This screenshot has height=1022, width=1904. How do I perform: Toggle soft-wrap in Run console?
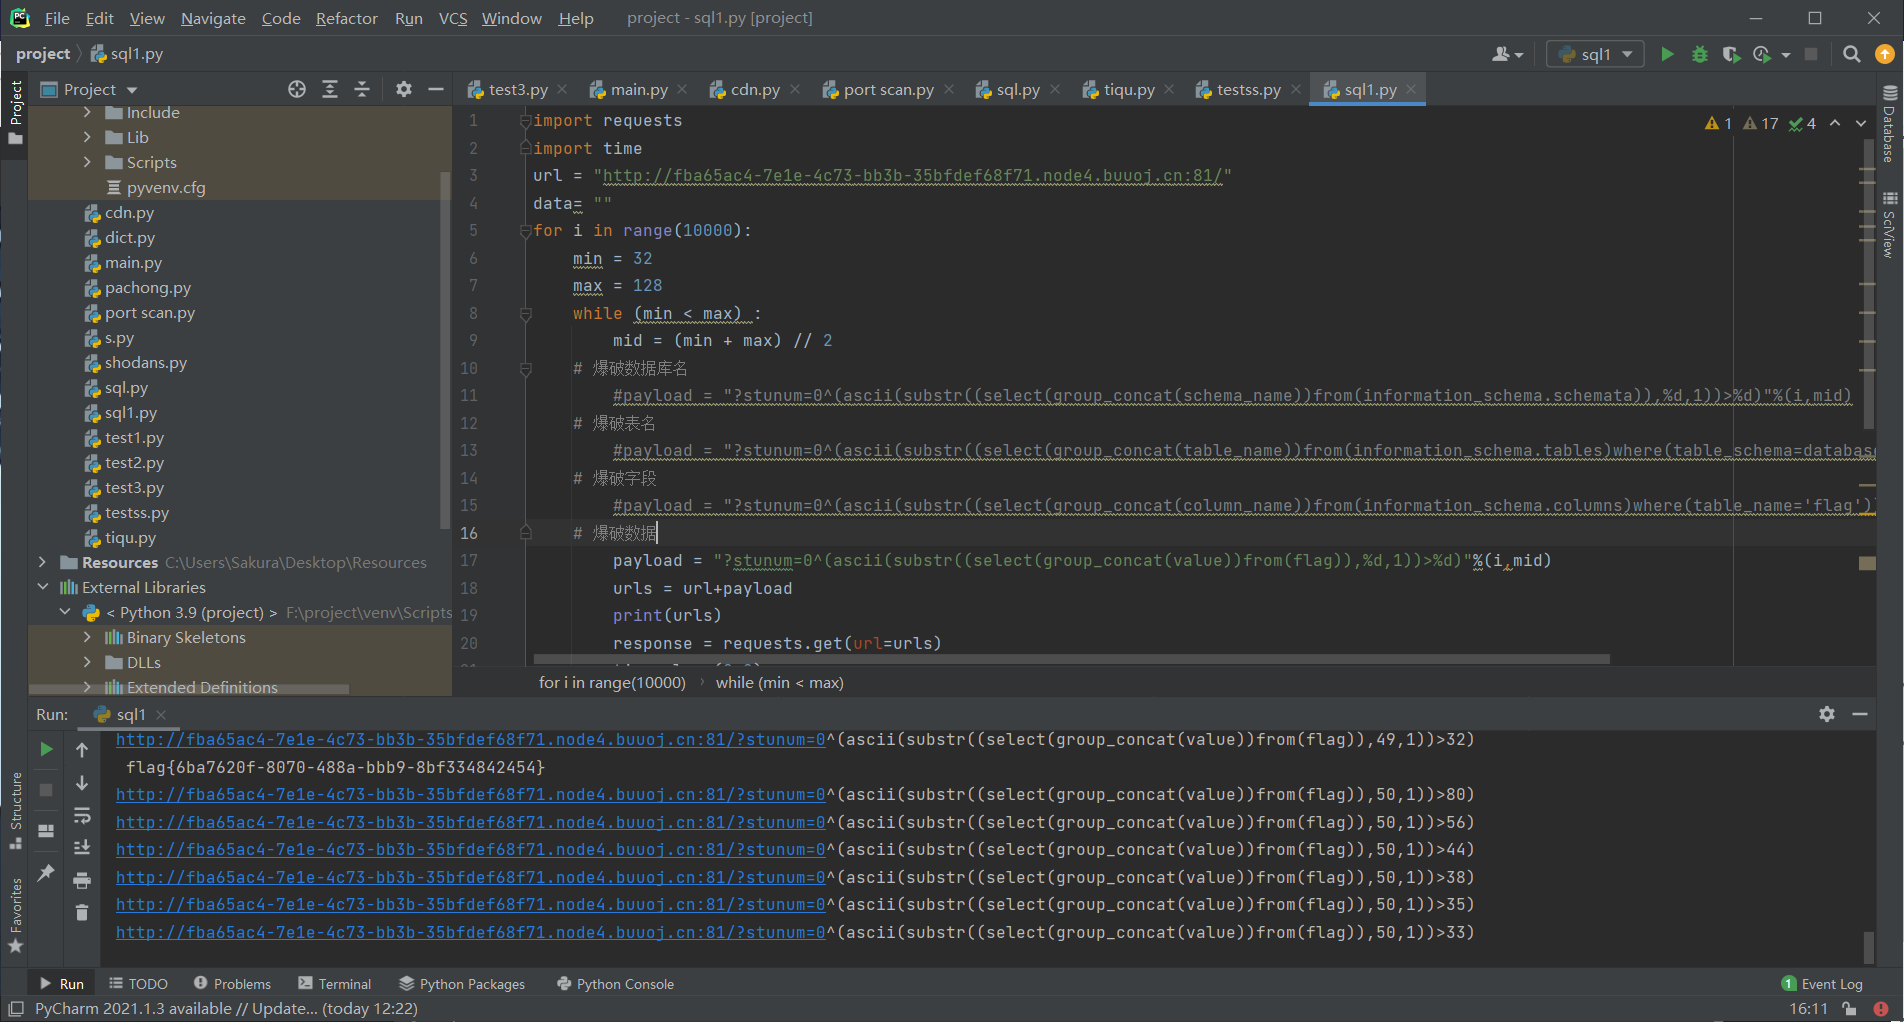(82, 815)
